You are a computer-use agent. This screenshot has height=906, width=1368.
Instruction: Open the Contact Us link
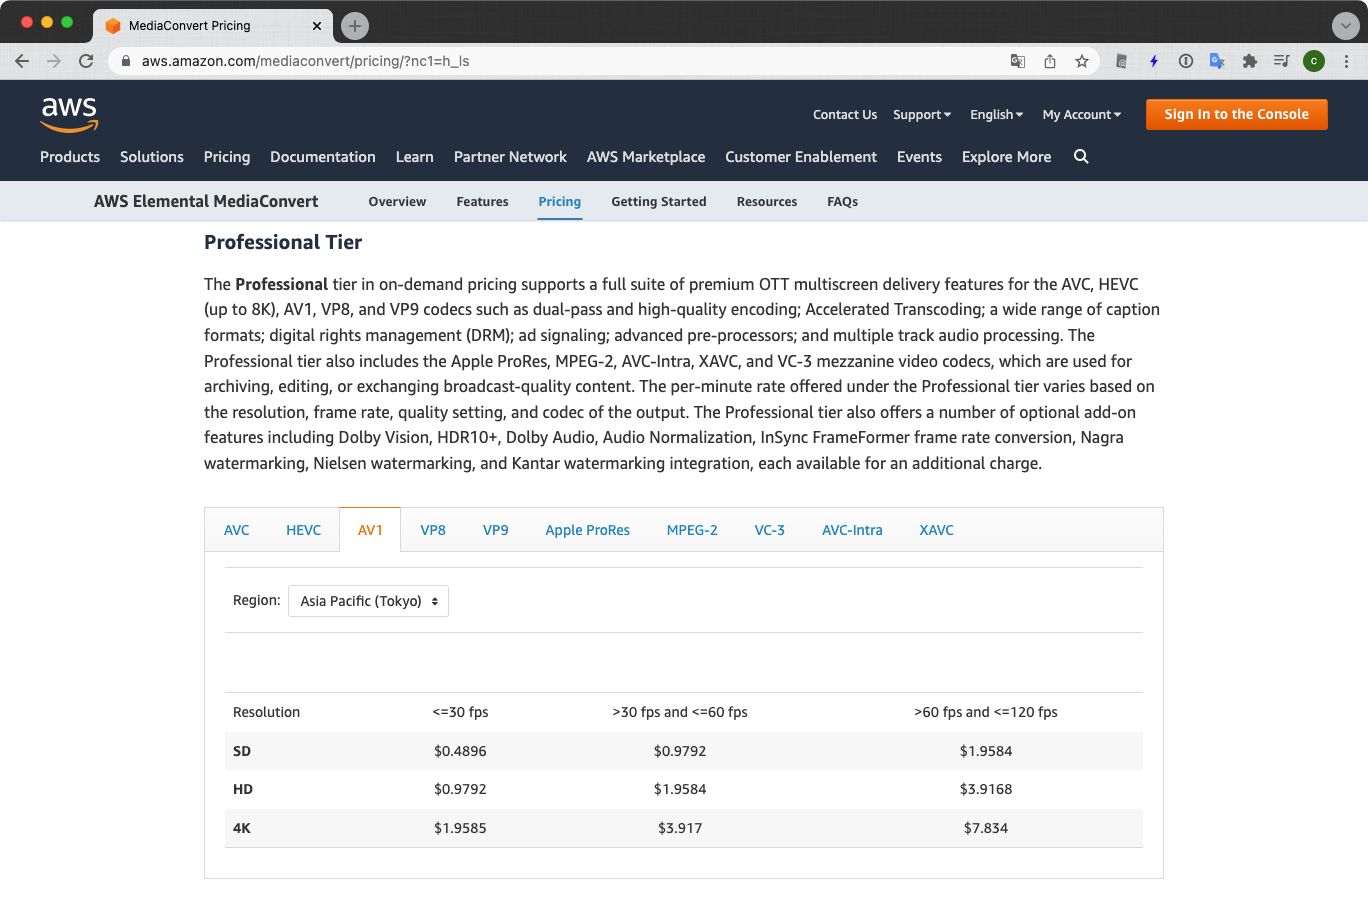(x=844, y=114)
